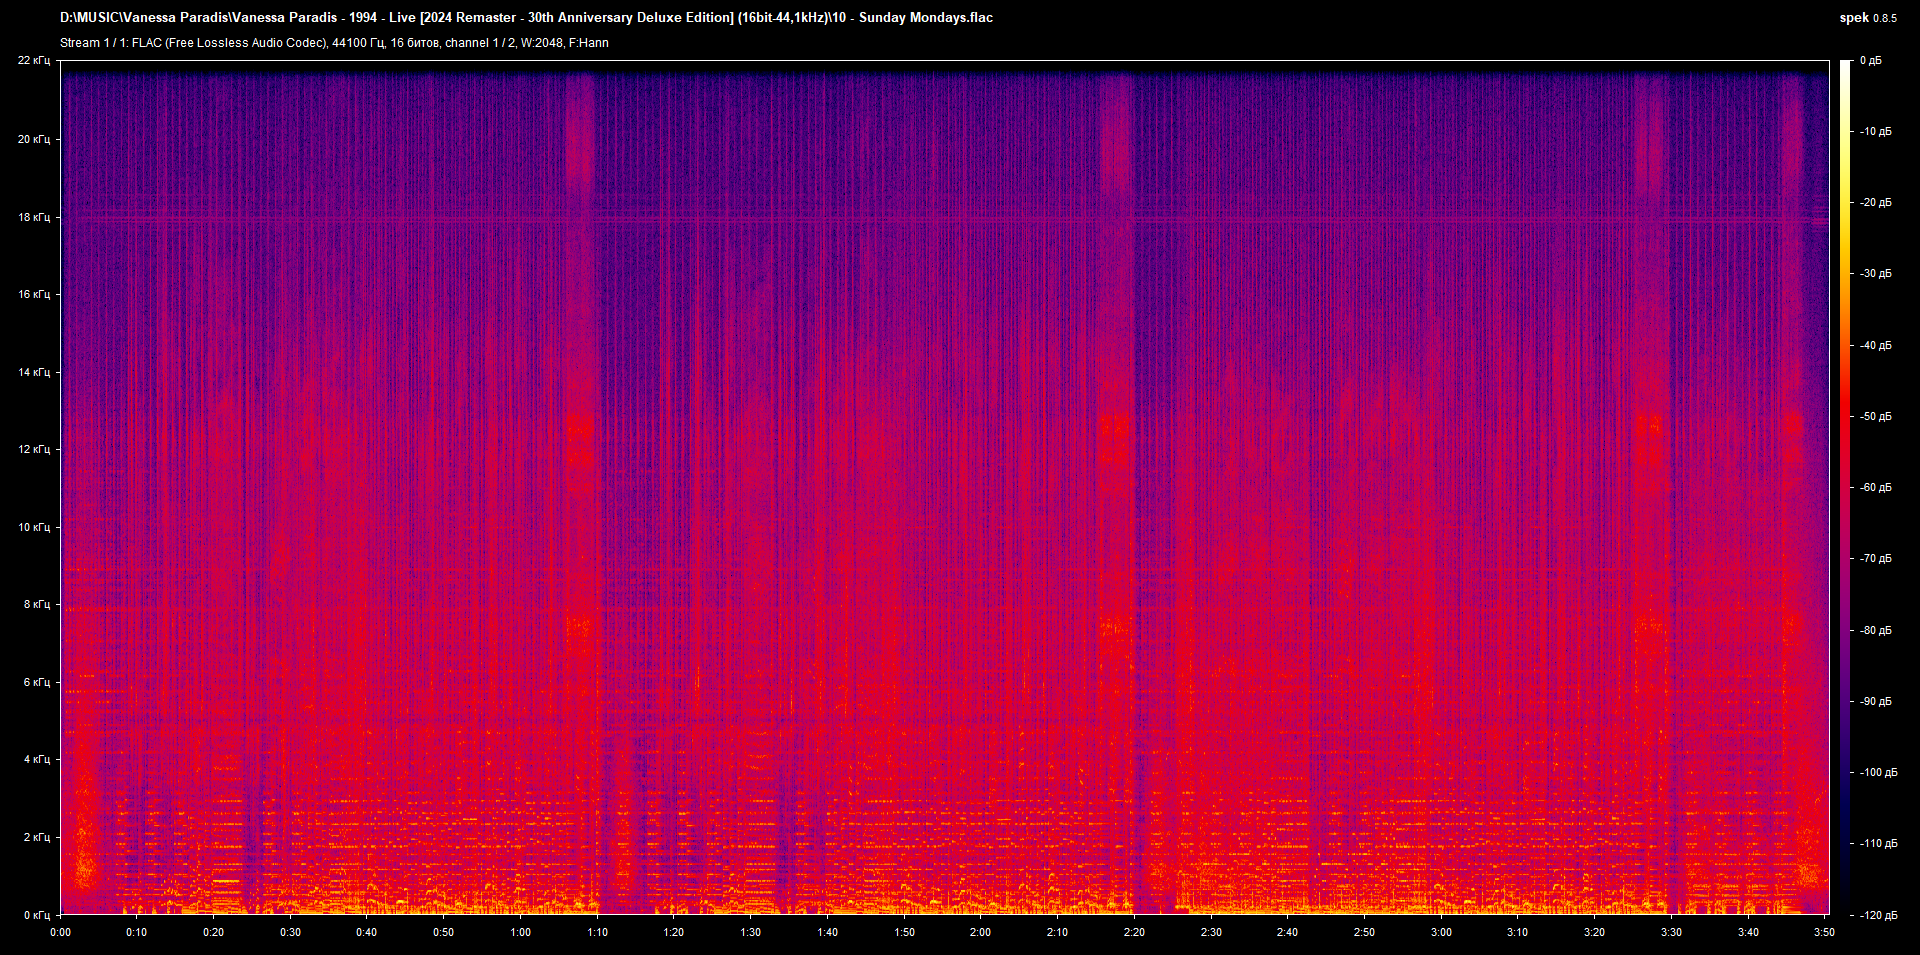This screenshot has width=1920, height=955.
Task: Click the 0:00 timestamp on the timeline
Action: 60,932
